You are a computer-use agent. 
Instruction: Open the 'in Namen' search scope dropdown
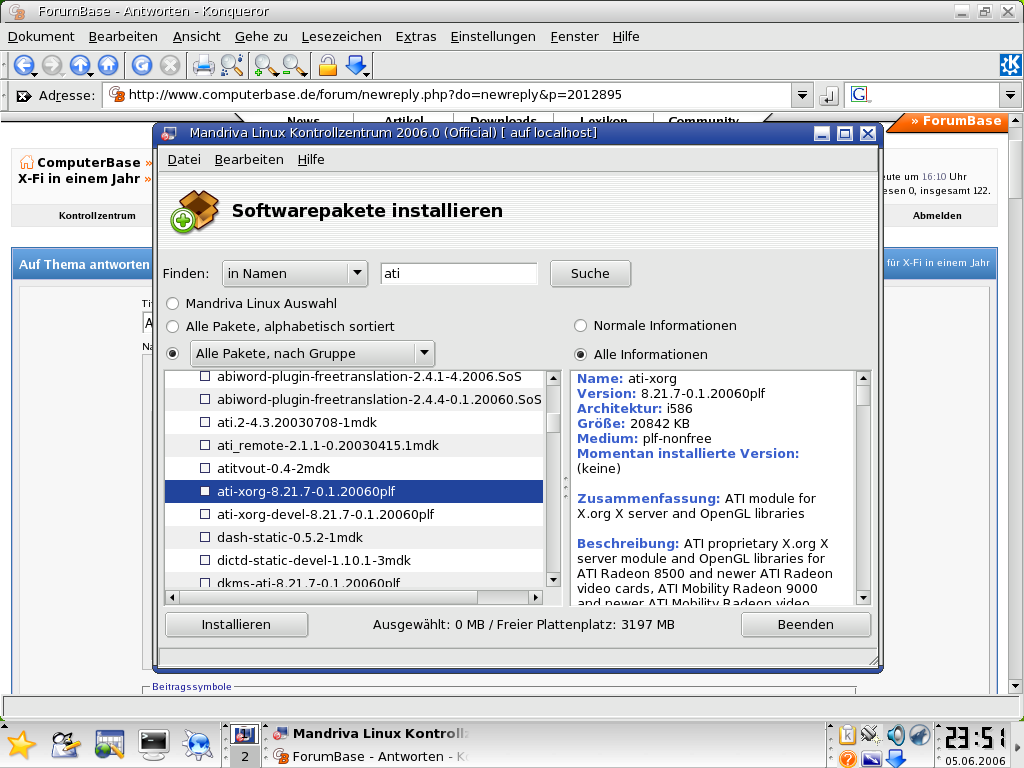[295, 274]
